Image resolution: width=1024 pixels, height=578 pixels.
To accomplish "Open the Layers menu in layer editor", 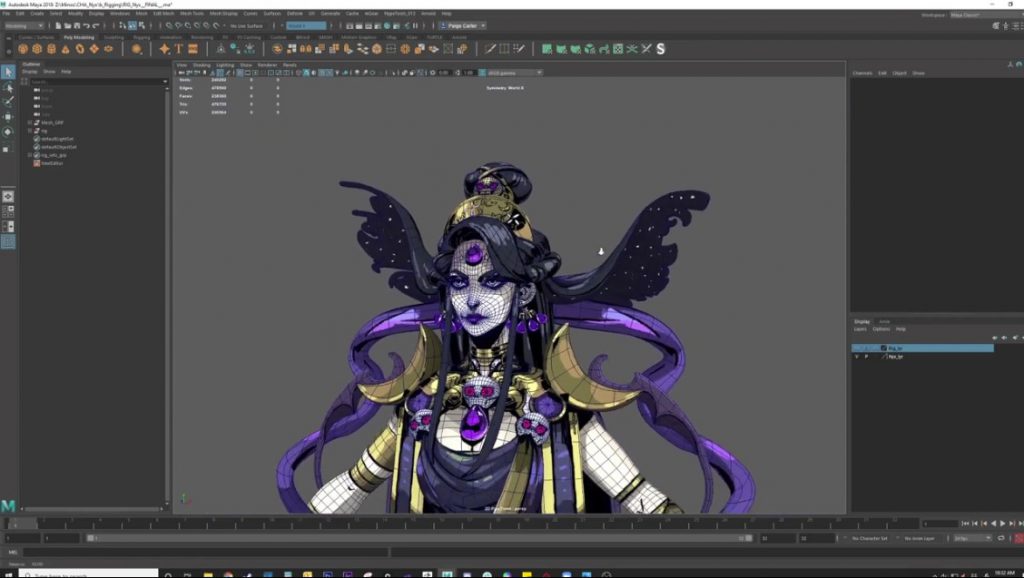I will pyautogui.click(x=859, y=329).
